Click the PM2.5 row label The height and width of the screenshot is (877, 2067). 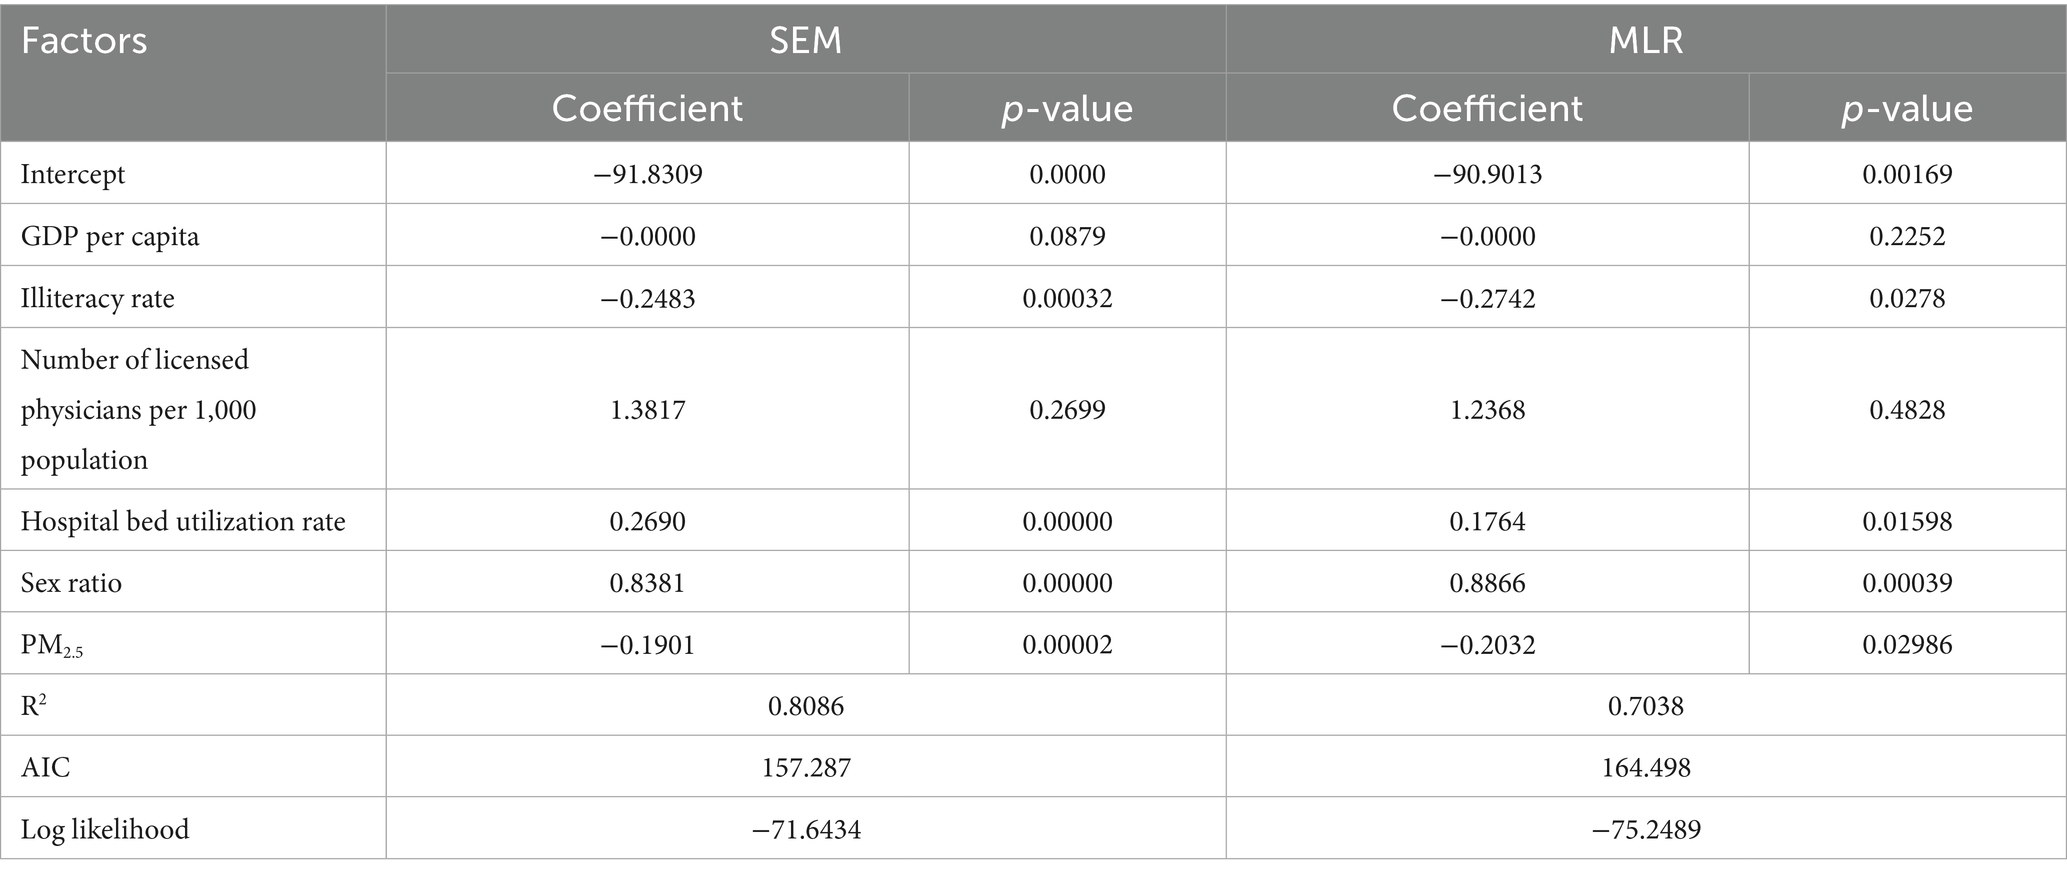click(52, 645)
